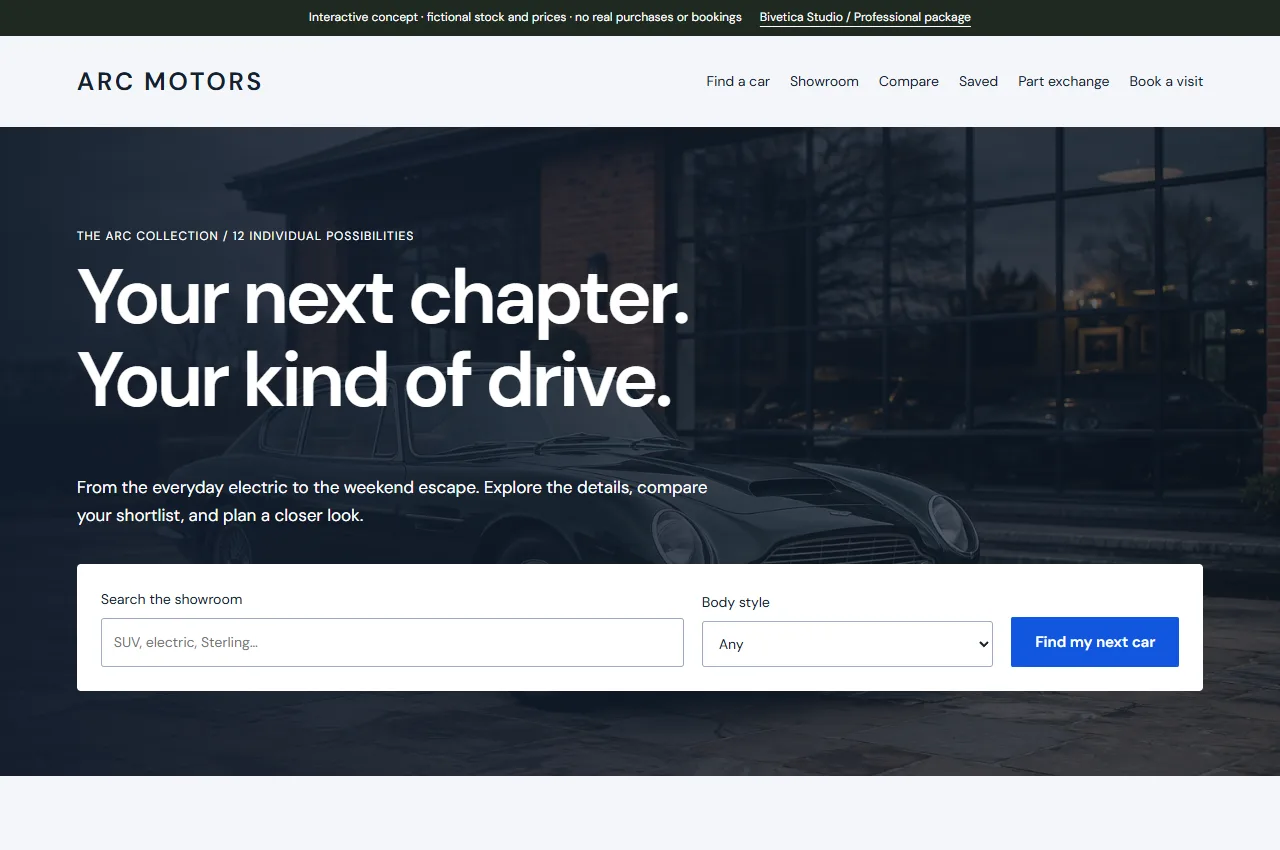This screenshot has width=1280, height=850.
Task: Go to Find a car
Action: (x=738, y=81)
